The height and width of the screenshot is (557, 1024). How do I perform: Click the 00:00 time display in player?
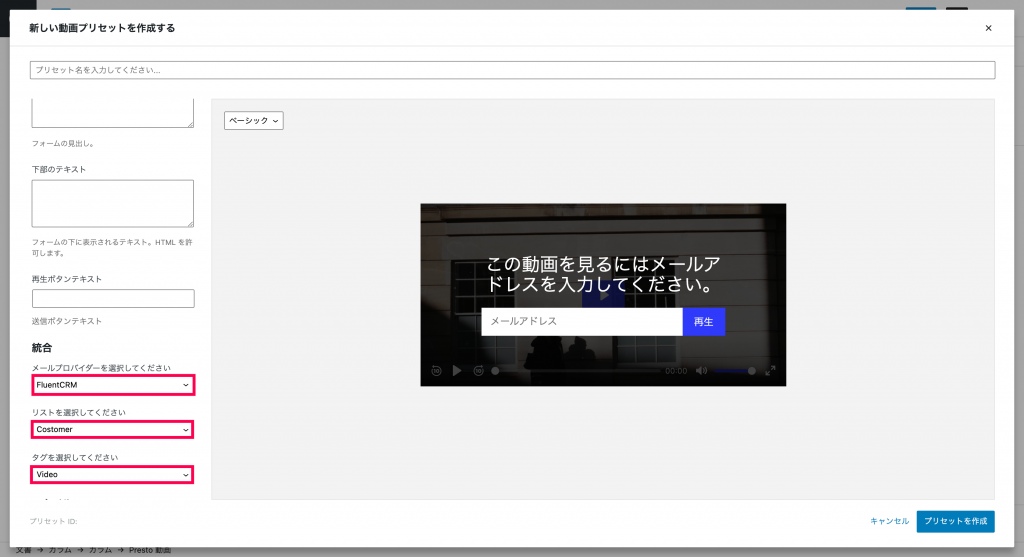(x=676, y=371)
